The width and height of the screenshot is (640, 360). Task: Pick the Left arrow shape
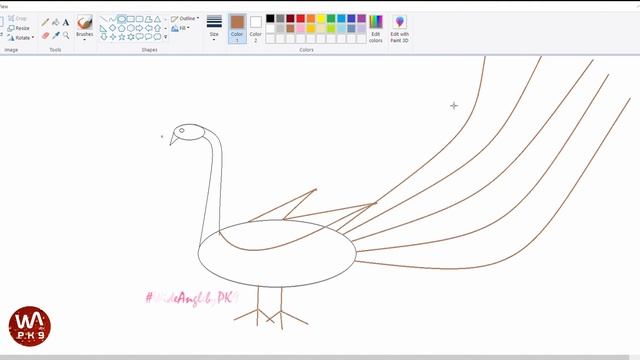click(x=149, y=28)
